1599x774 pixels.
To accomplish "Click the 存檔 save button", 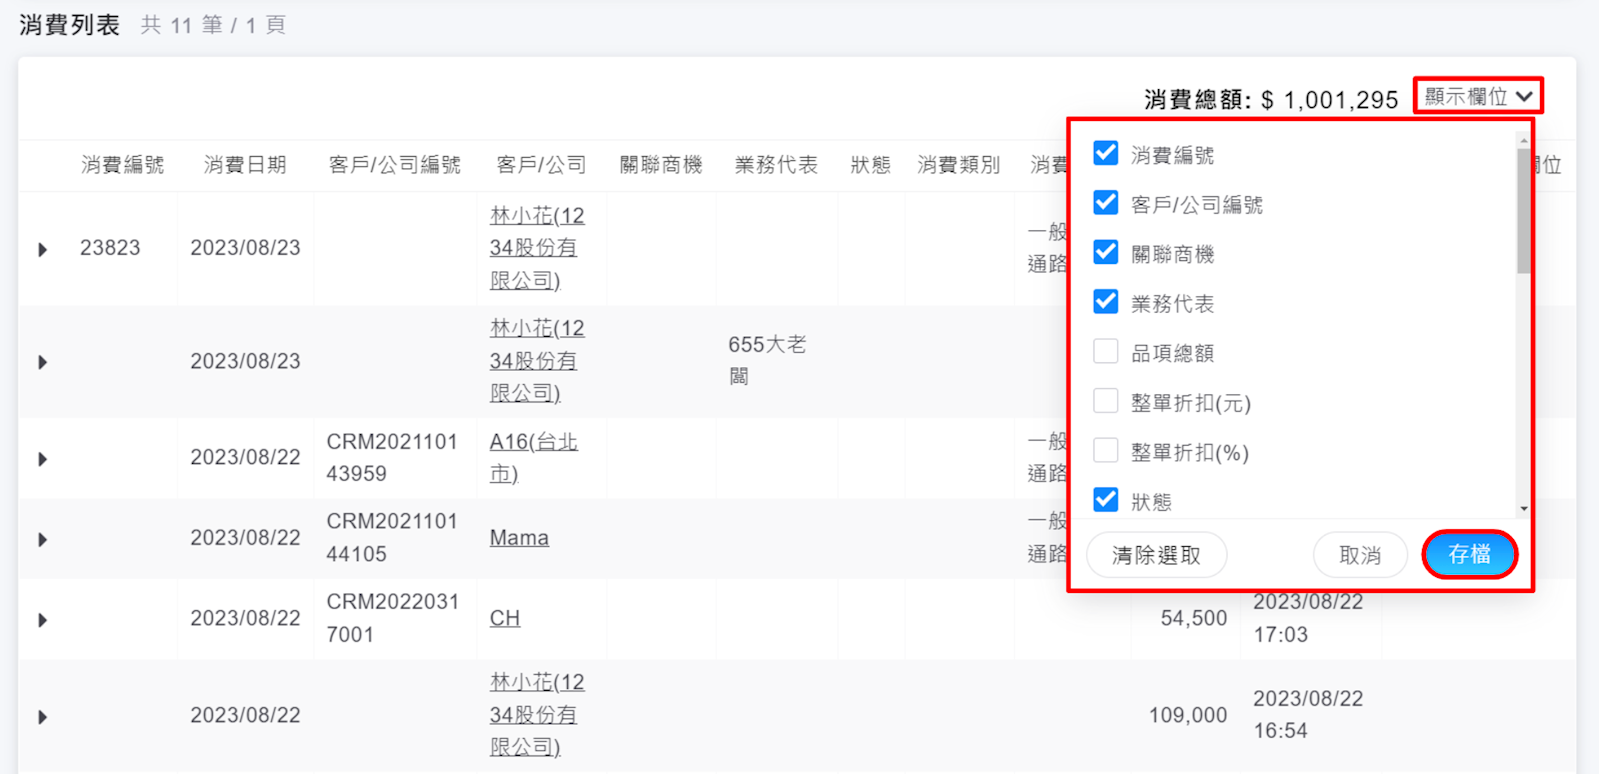I will coord(1469,555).
